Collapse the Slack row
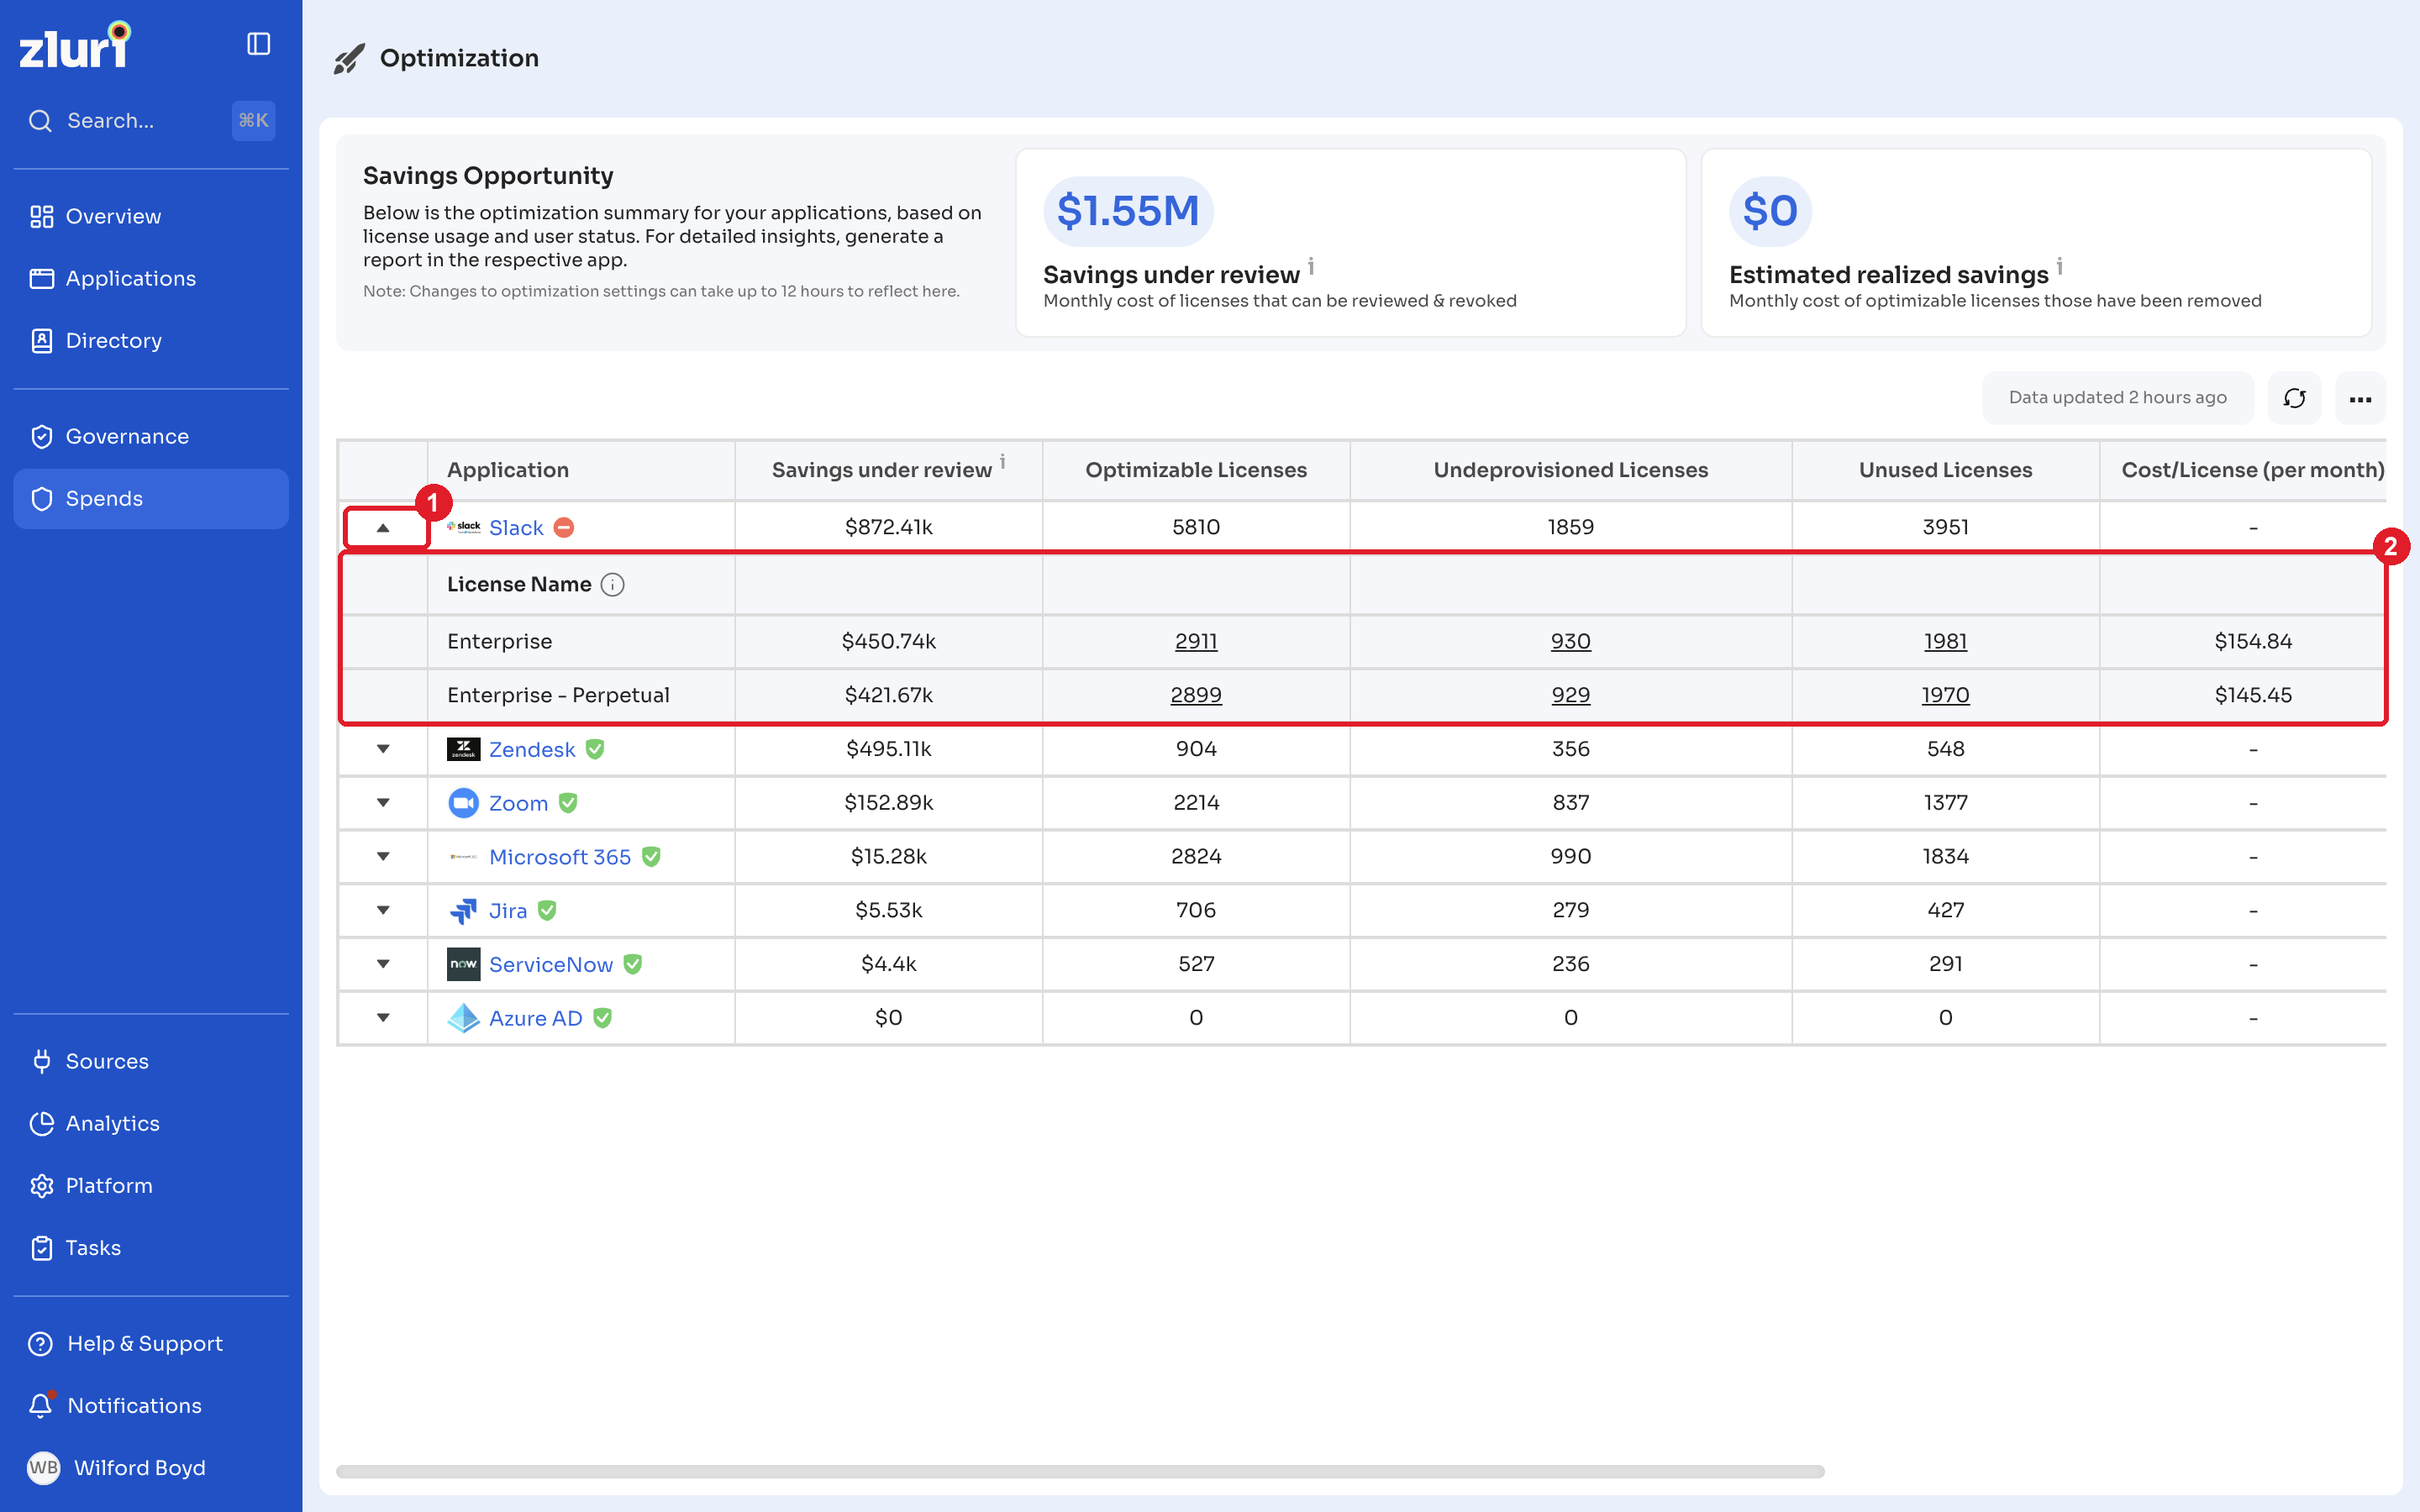Image resolution: width=2420 pixels, height=1512 pixels. (x=383, y=528)
